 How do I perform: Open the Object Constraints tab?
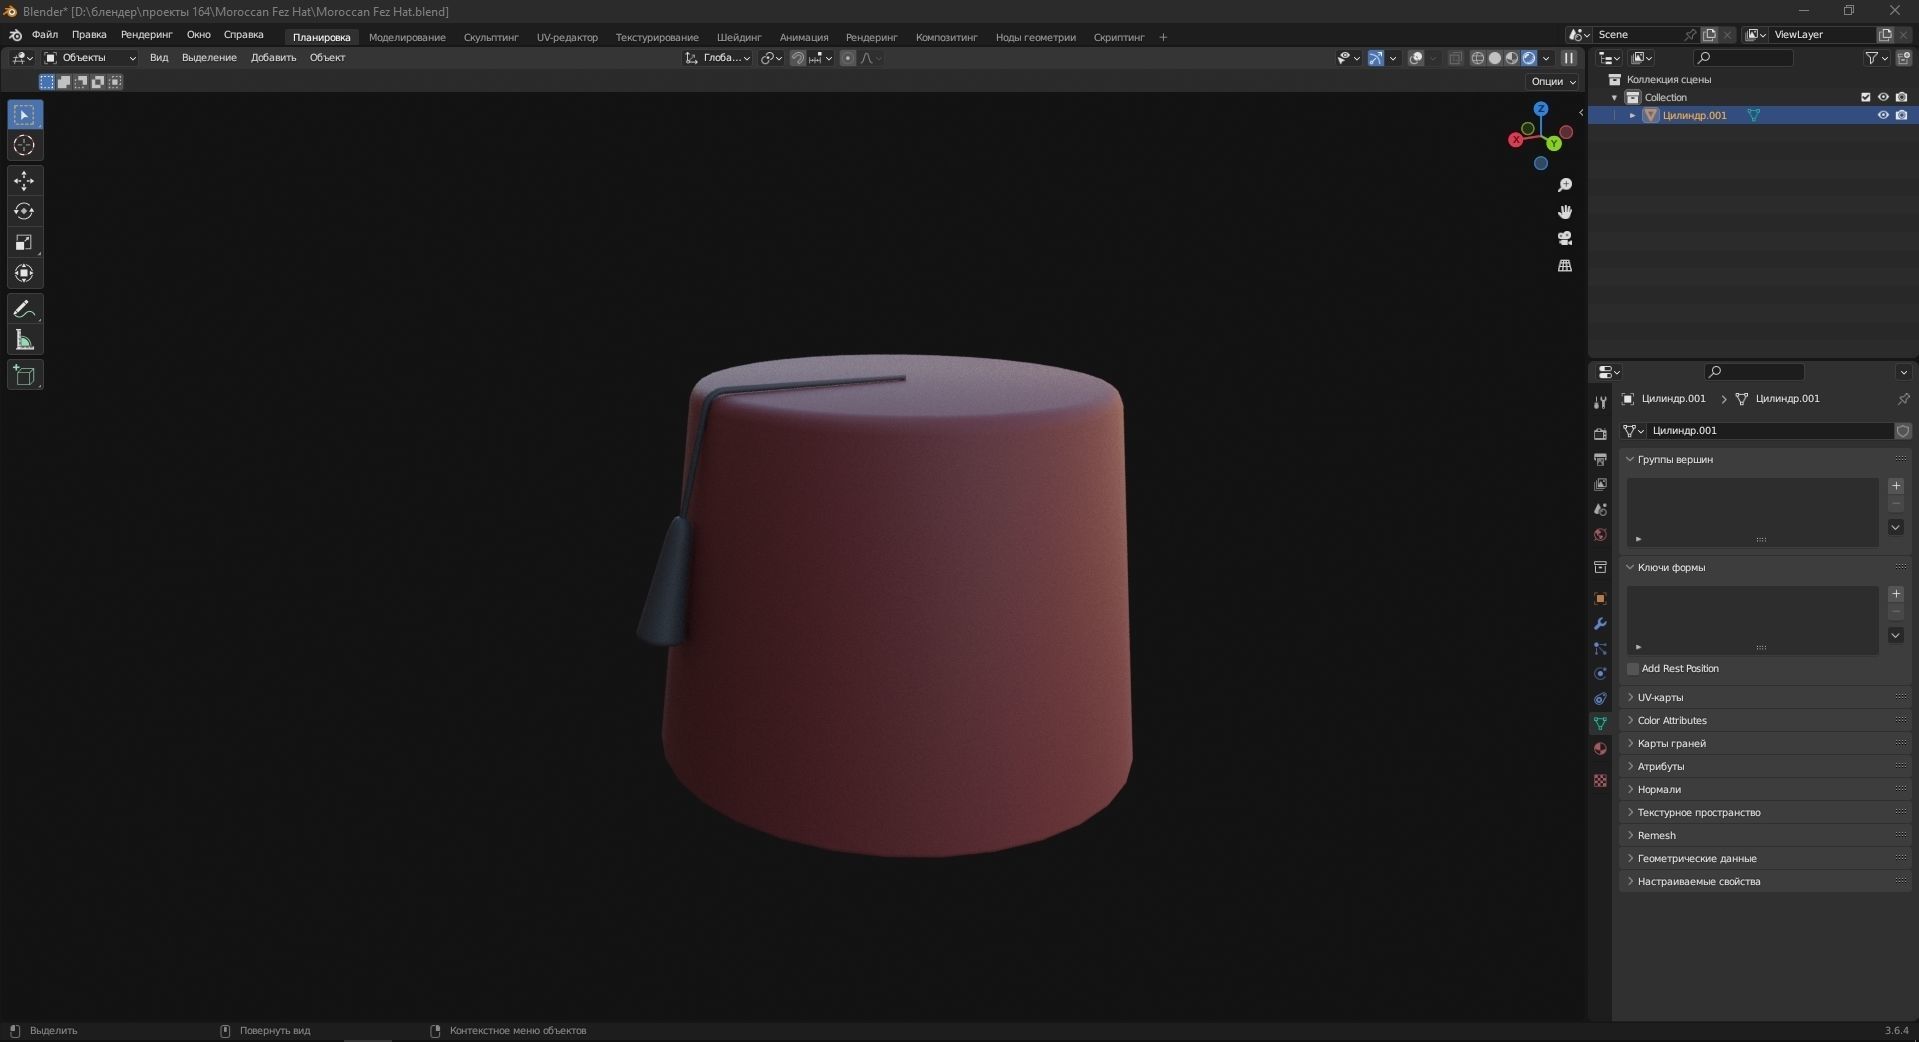(1600, 699)
